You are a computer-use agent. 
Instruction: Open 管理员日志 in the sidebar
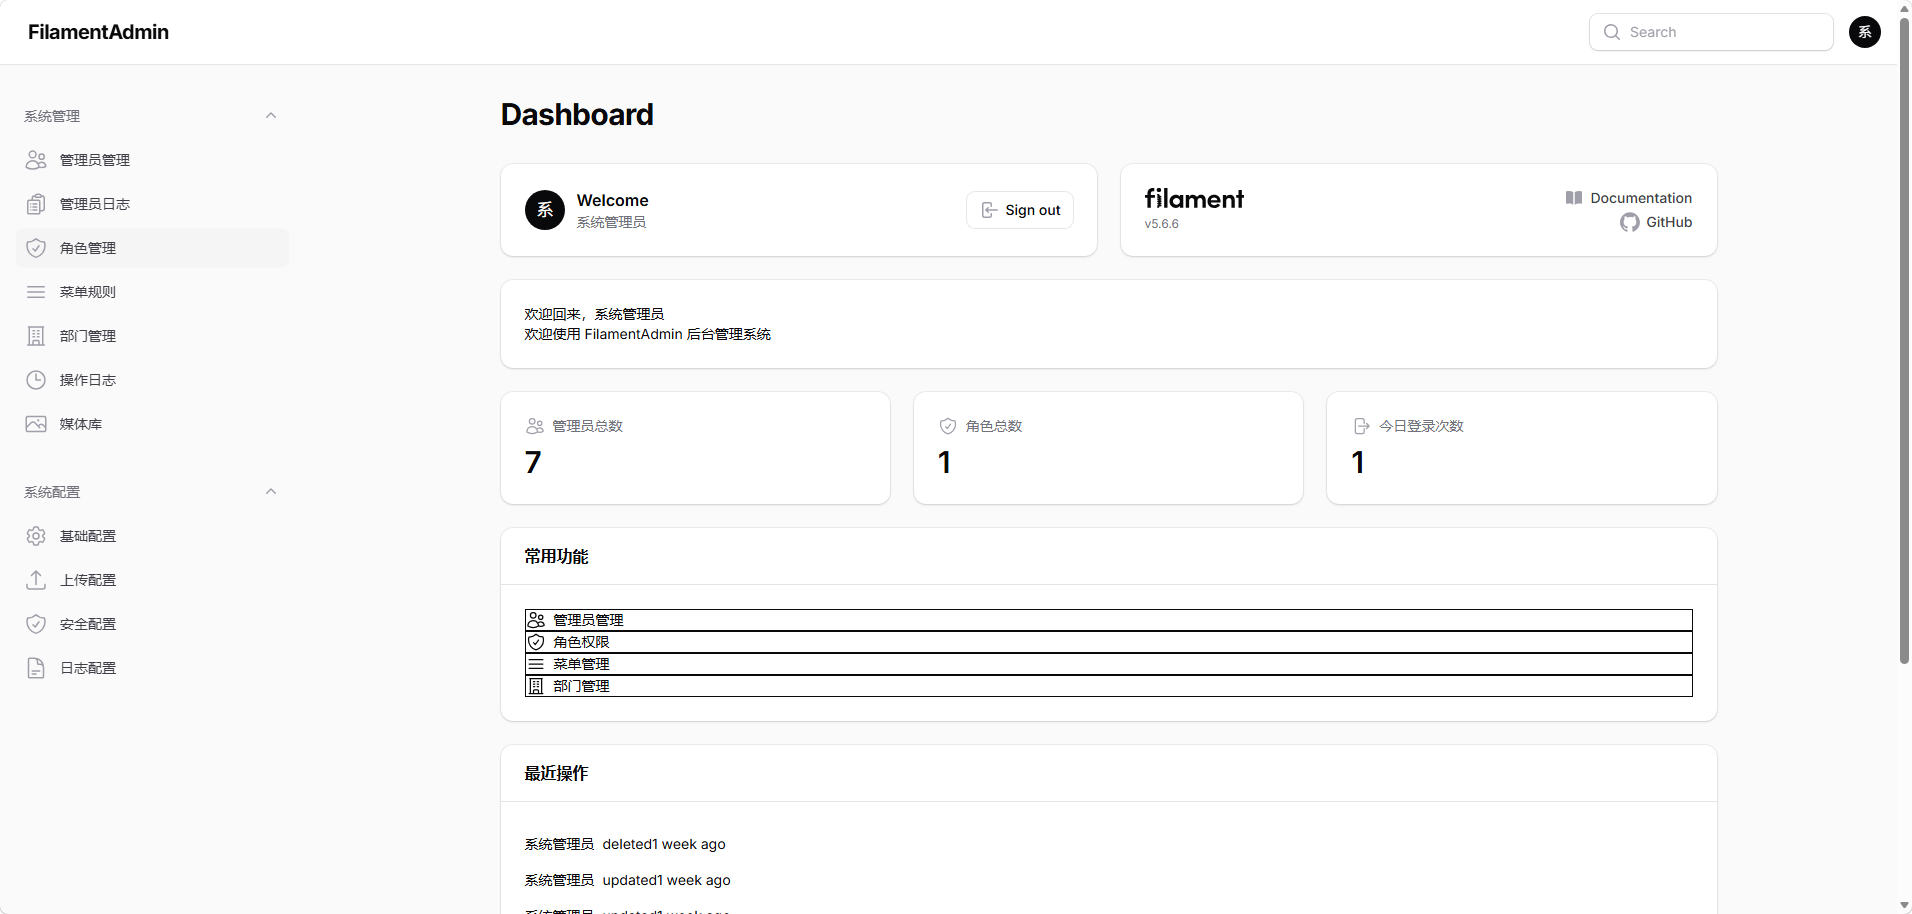(152, 204)
